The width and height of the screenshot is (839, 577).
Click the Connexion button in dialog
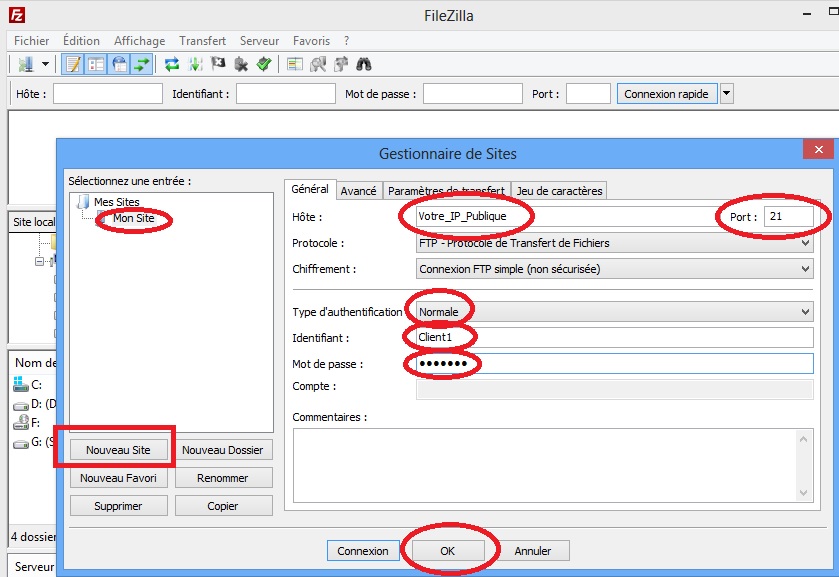[363, 551]
